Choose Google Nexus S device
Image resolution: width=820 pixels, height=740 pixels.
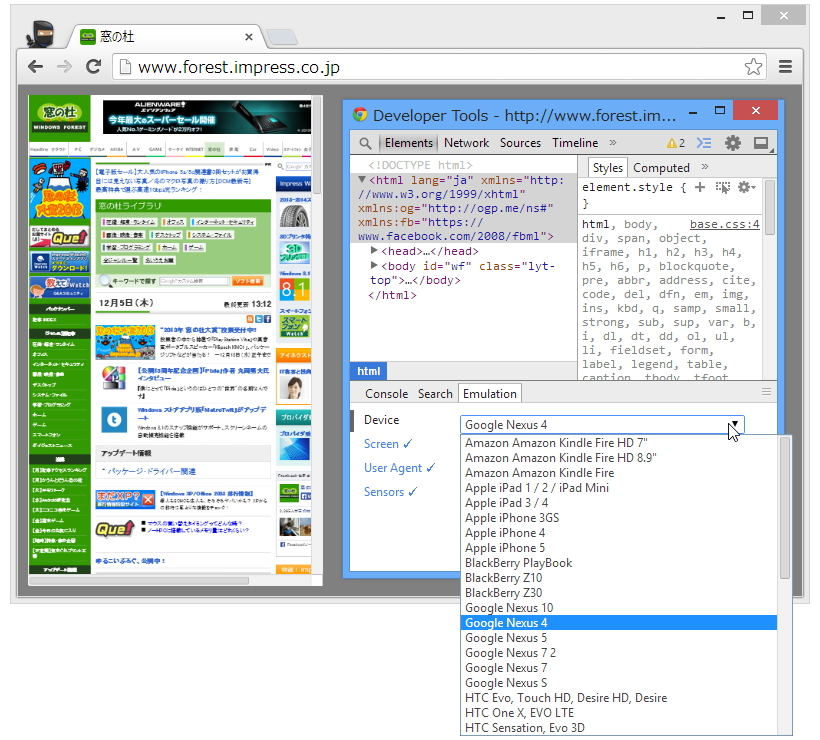click(x=619, y=683)
